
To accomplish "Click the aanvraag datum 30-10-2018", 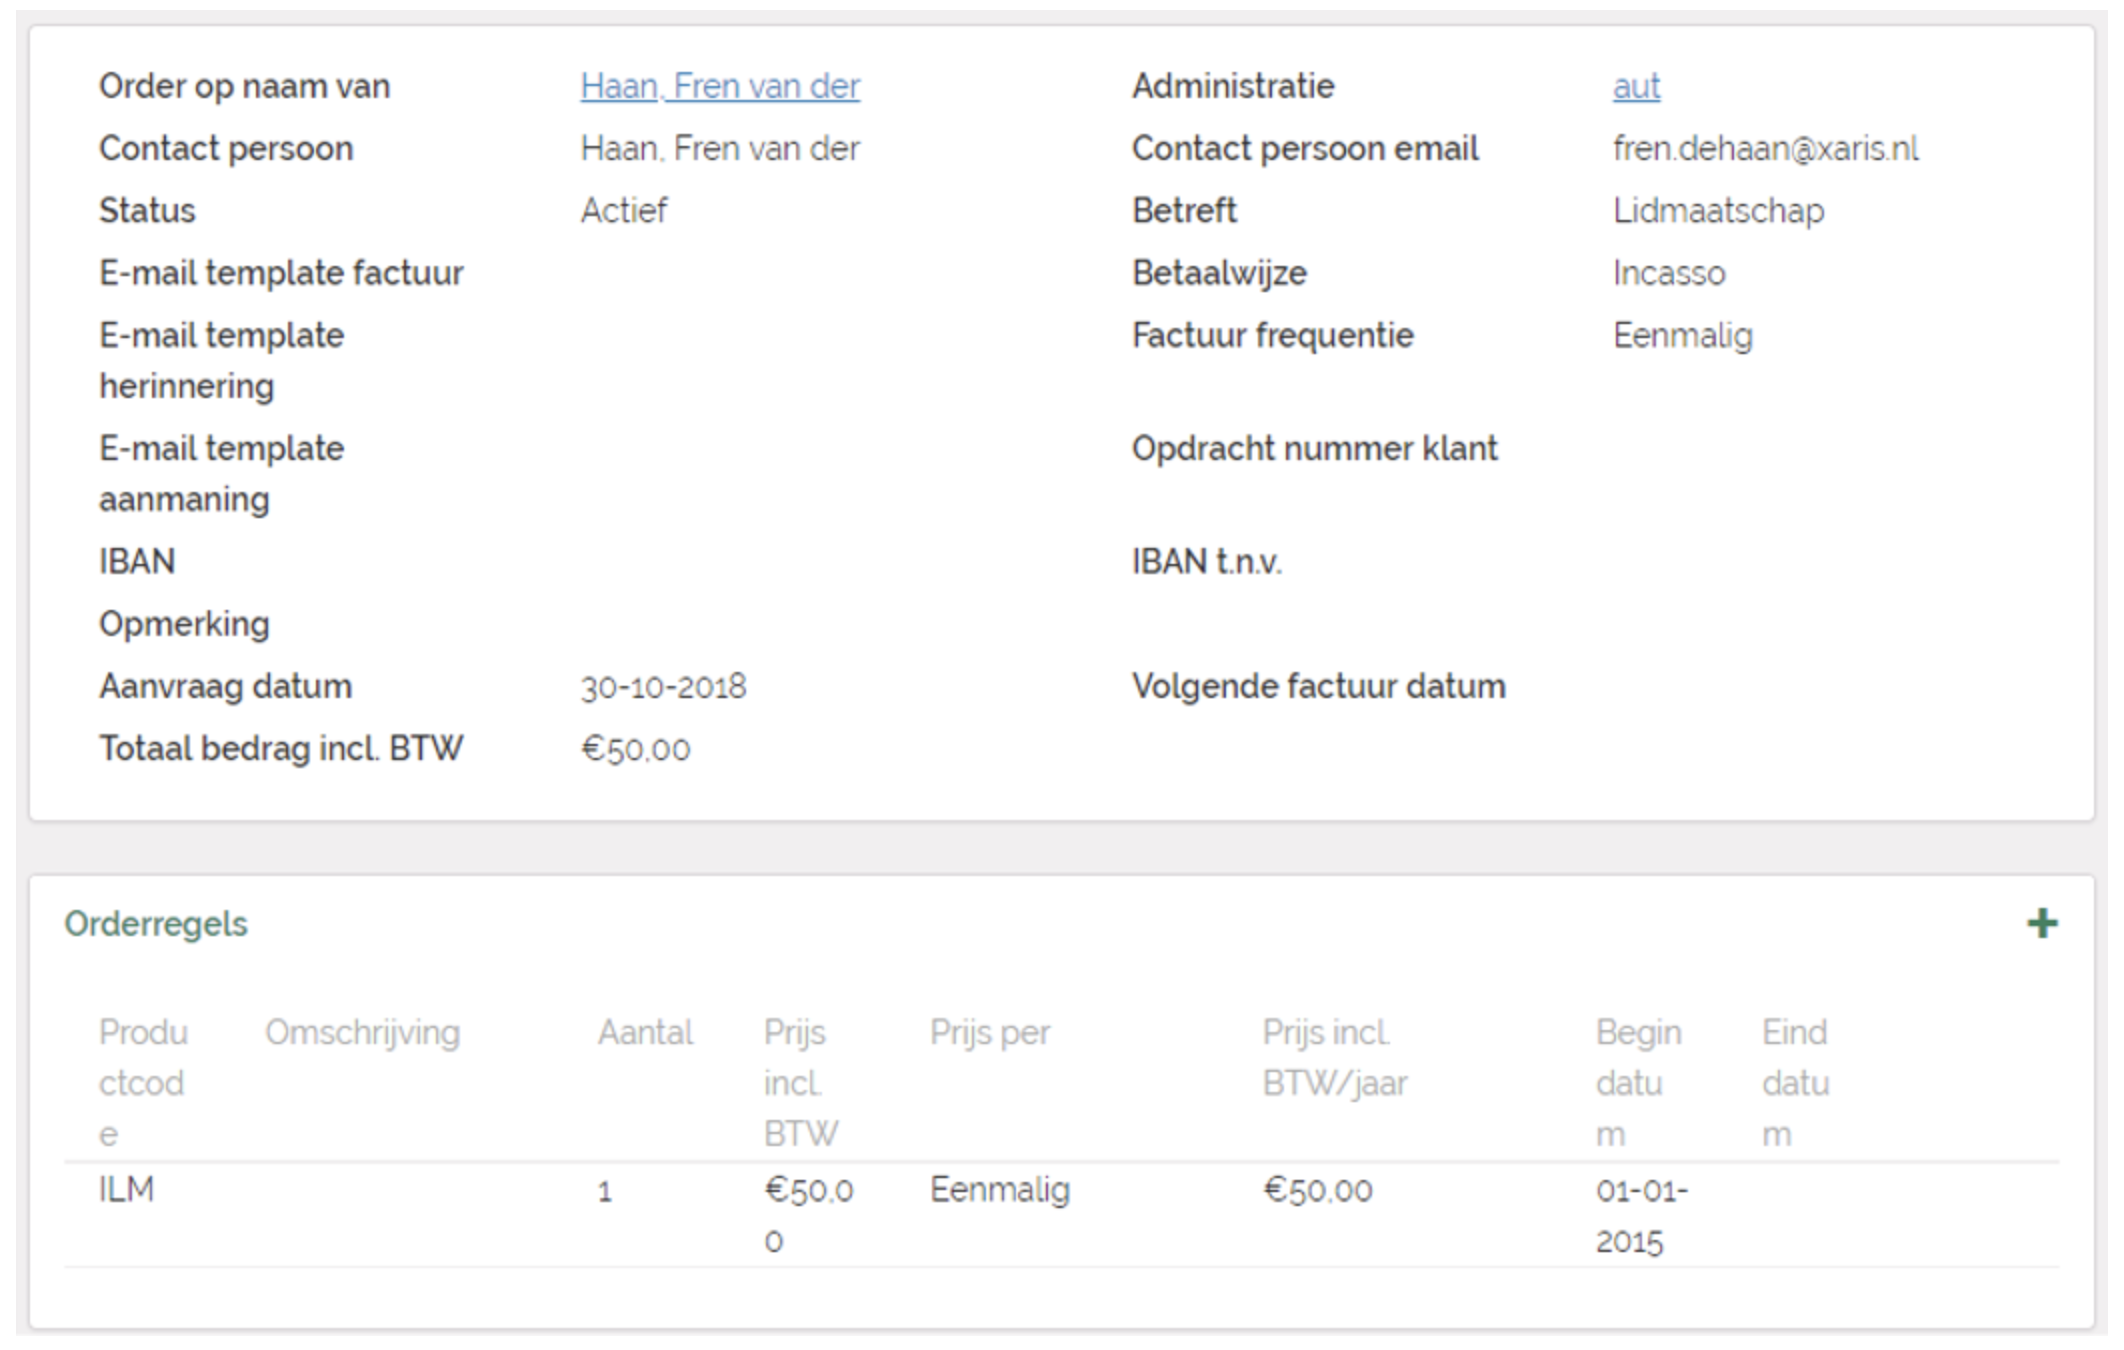I will (x=663, y=687).
